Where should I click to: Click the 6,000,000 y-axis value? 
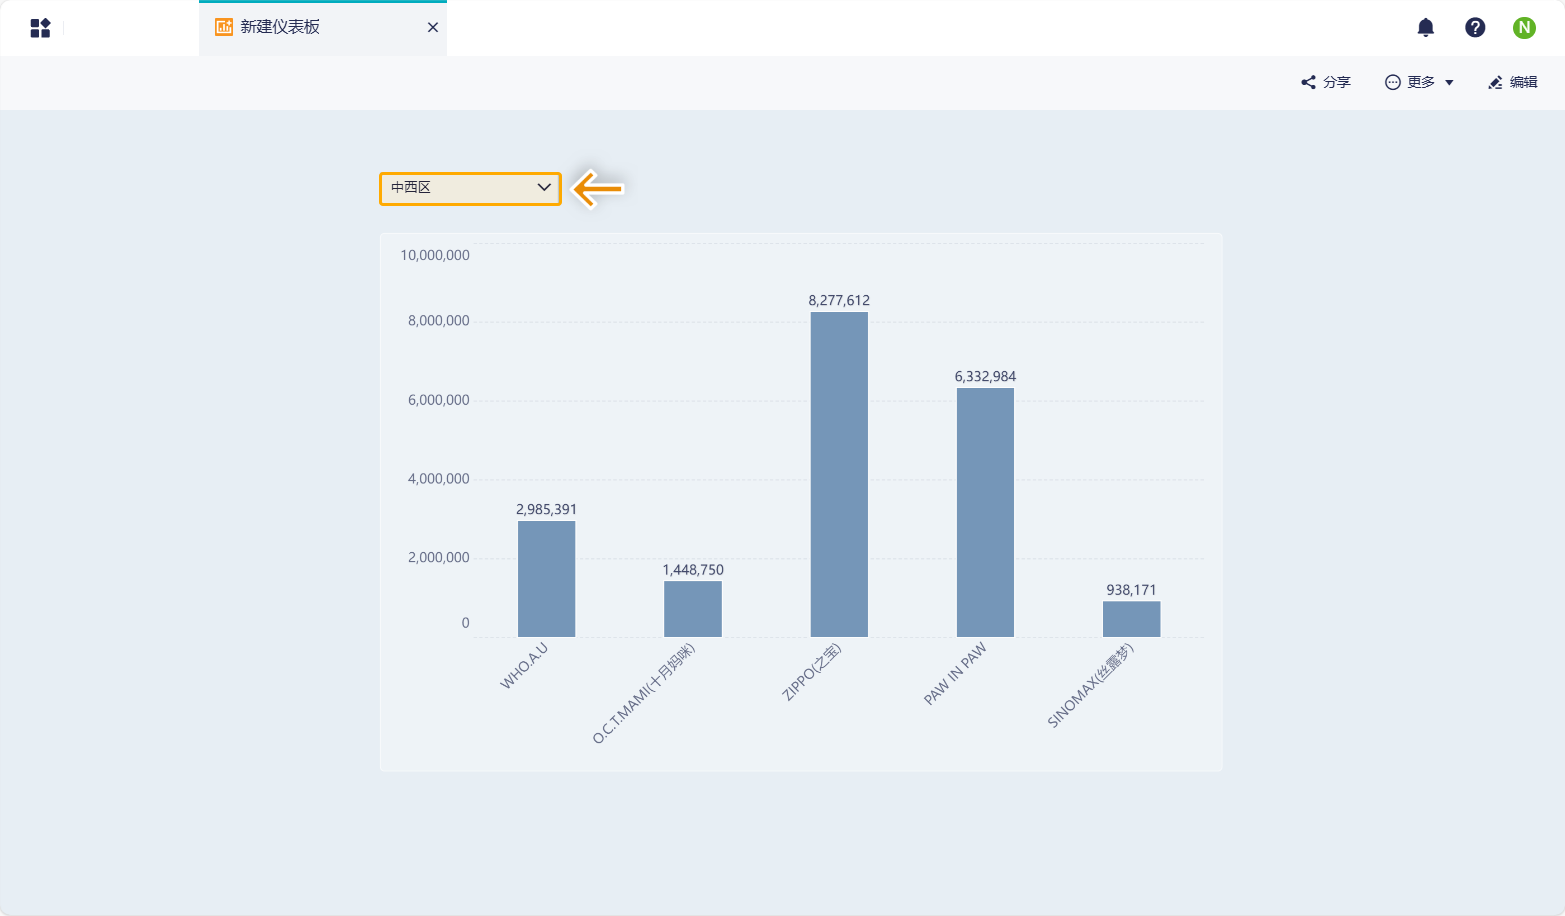(x=438, y=400)
